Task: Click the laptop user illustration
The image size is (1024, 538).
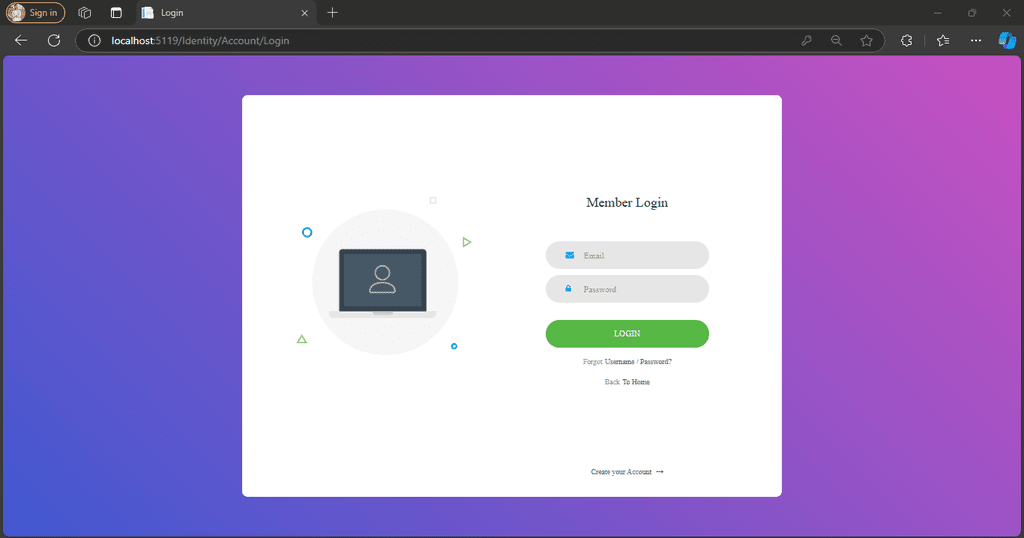Action: 385,282
